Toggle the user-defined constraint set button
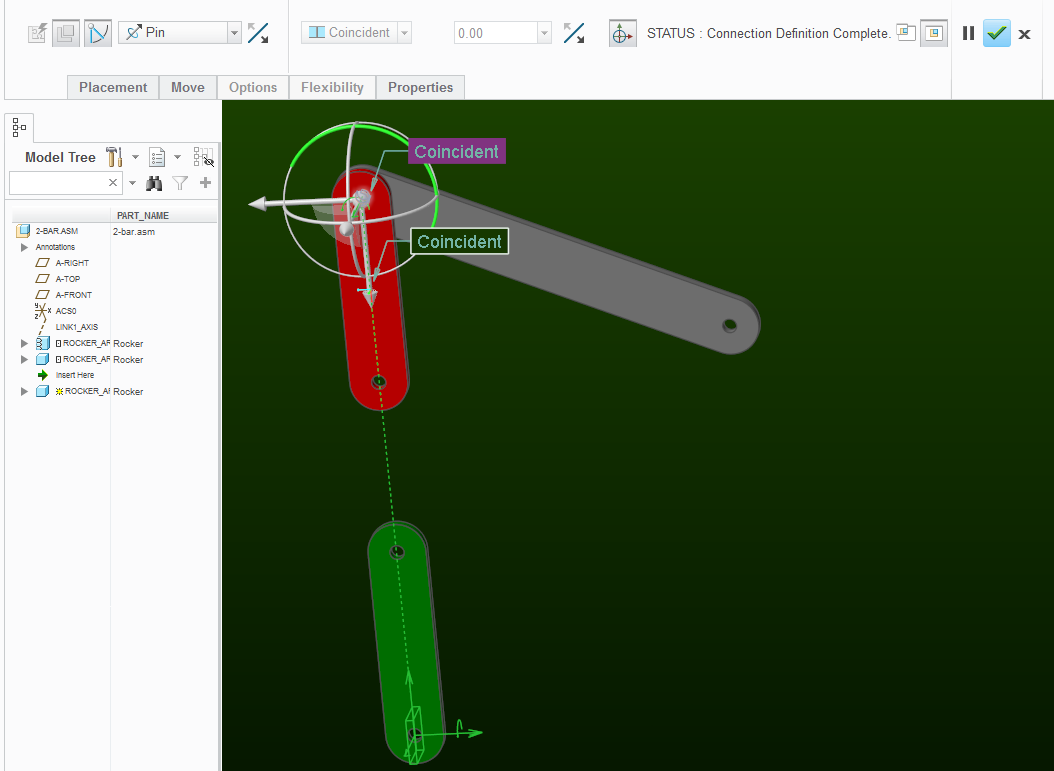Screen dimensions: 1054x771 (66, 33)
